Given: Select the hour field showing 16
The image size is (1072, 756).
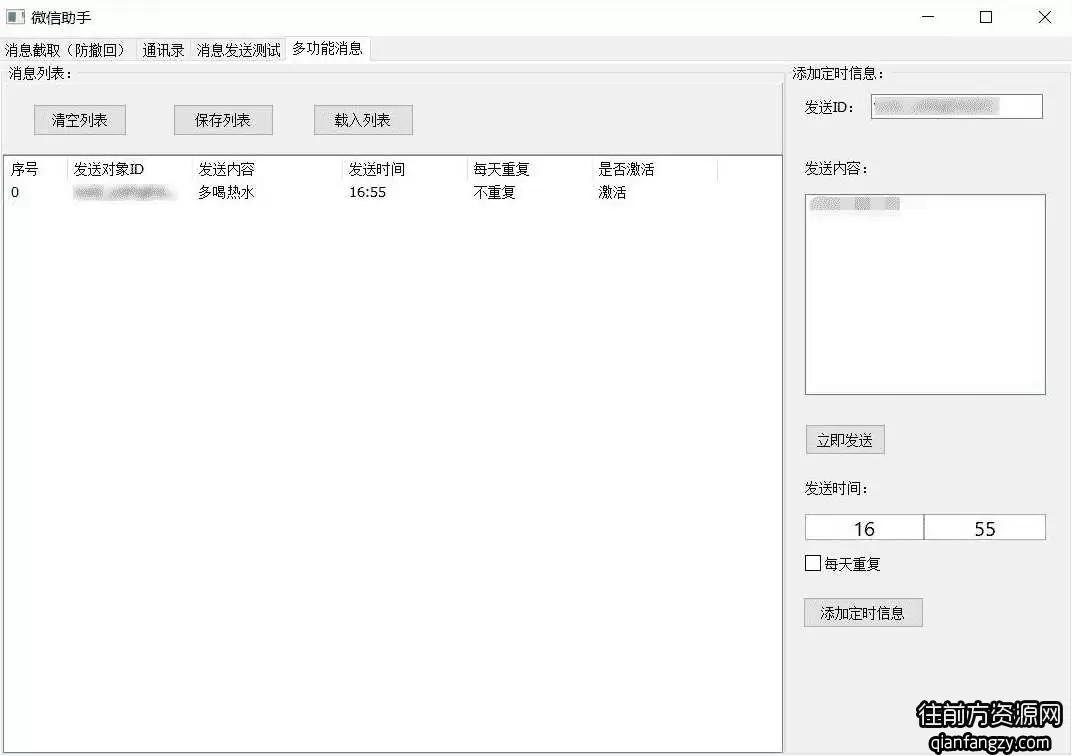Looking at the screenshot, I should (864, 528).
